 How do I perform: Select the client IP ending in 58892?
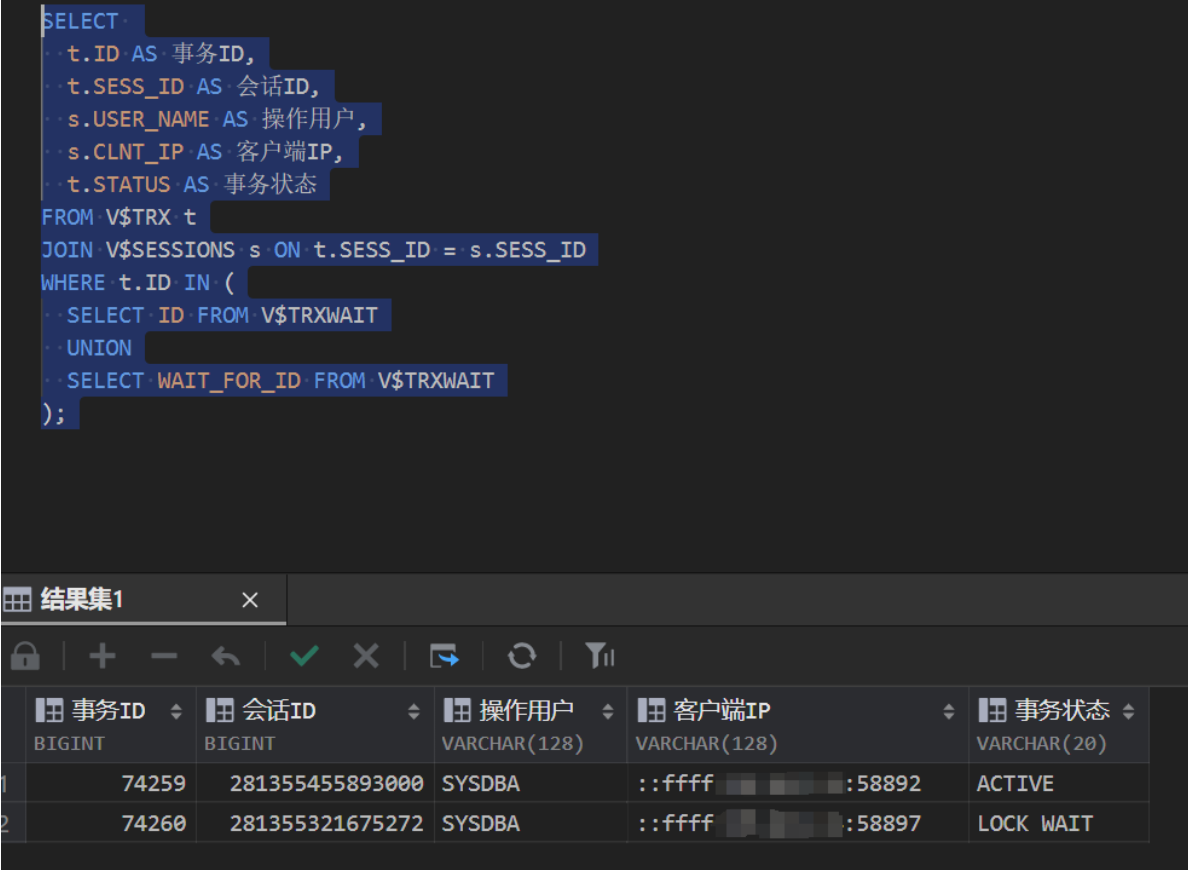click(x=798, y=783)
